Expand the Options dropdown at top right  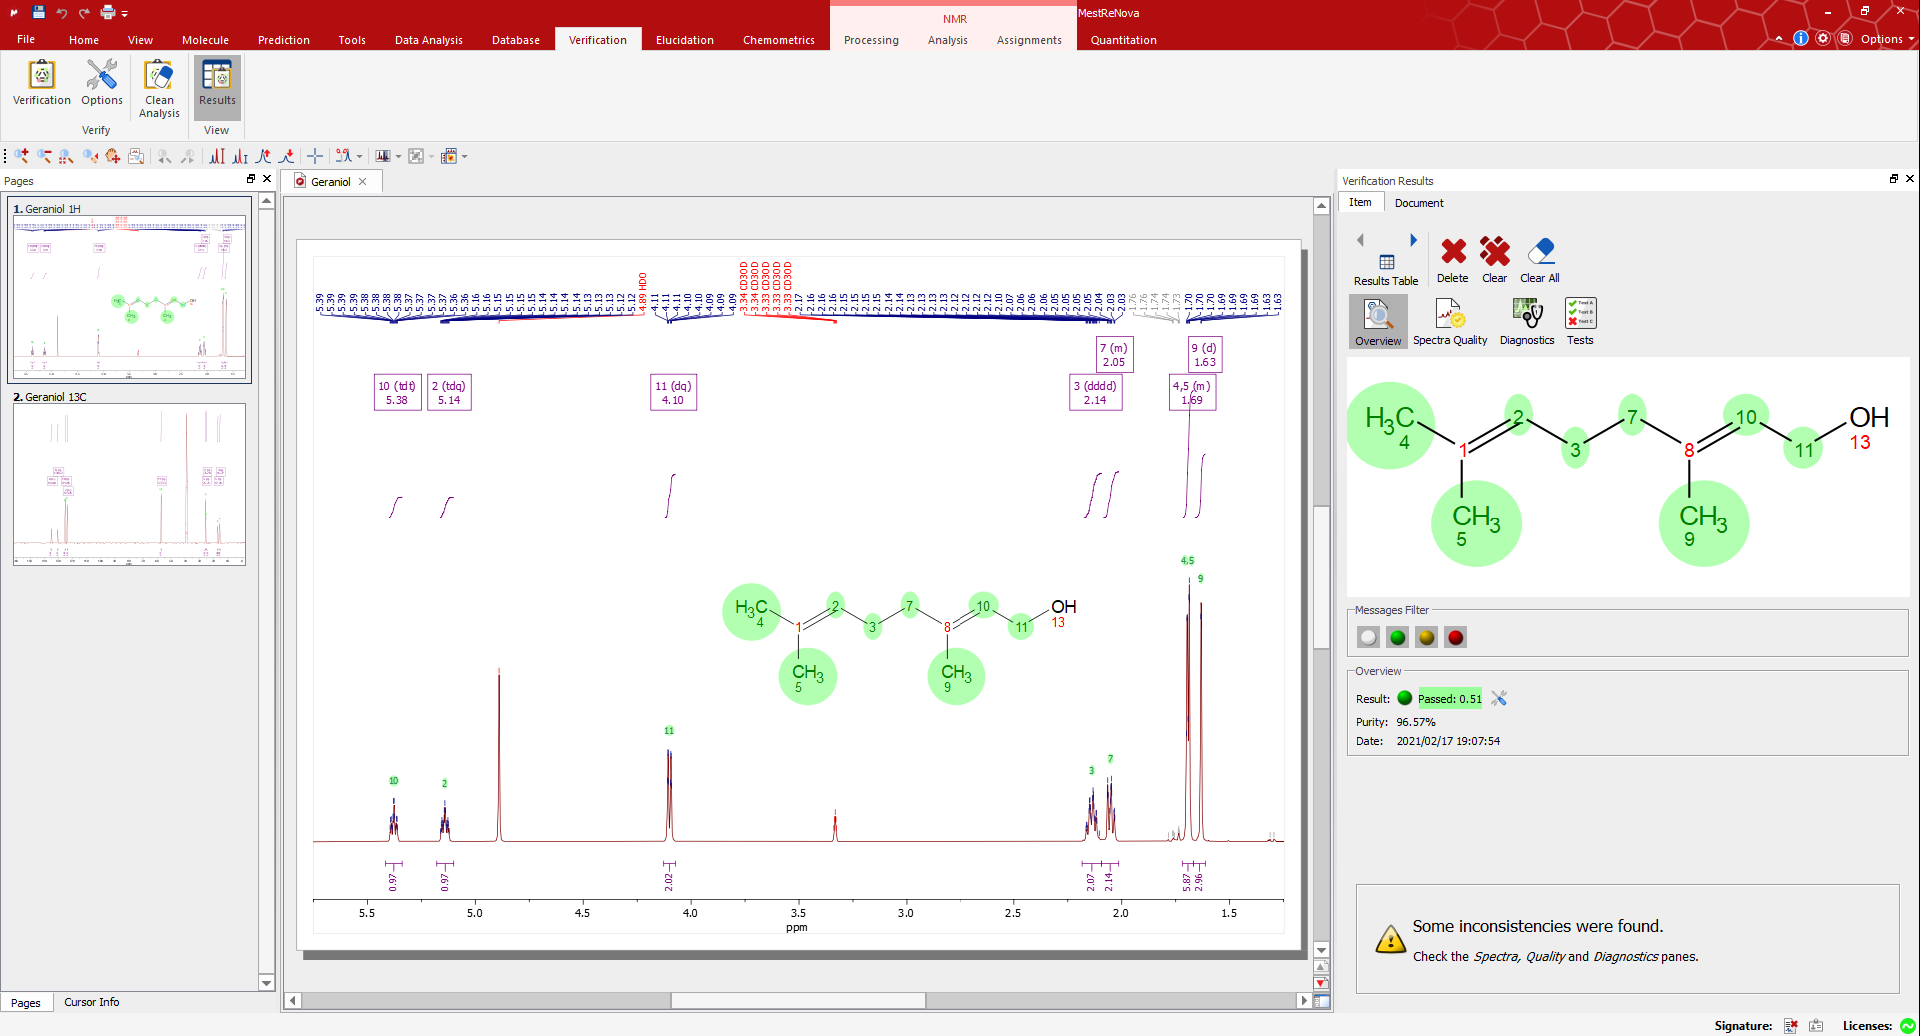(x=1887, y=39)
